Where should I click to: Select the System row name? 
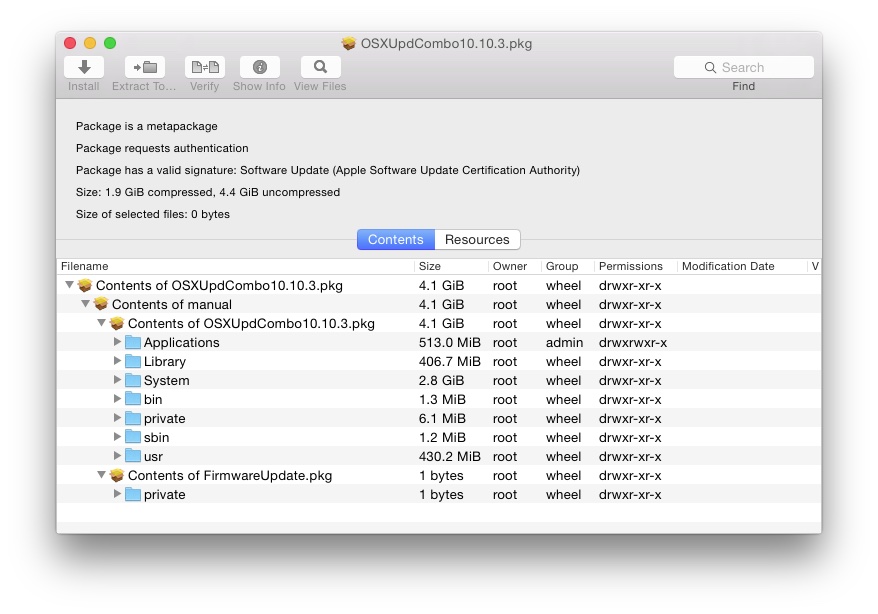166,381
